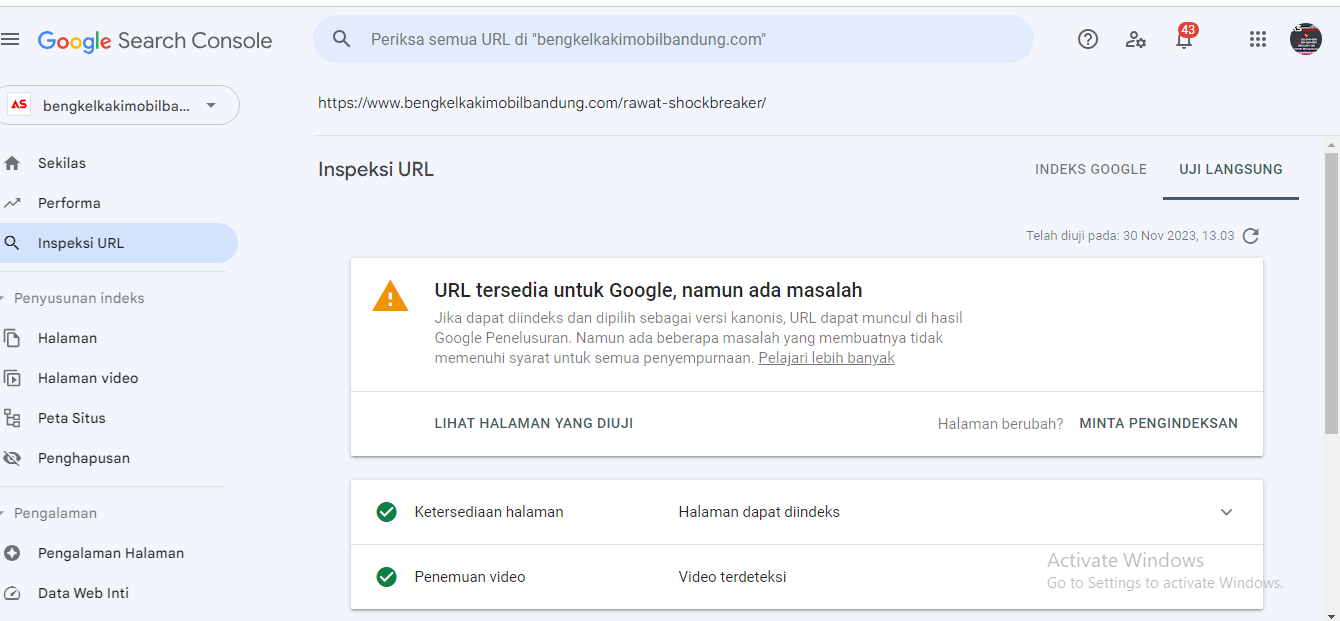Click the AS property favicon
This screenshot has width=1340, height=621.
point(19,105)
